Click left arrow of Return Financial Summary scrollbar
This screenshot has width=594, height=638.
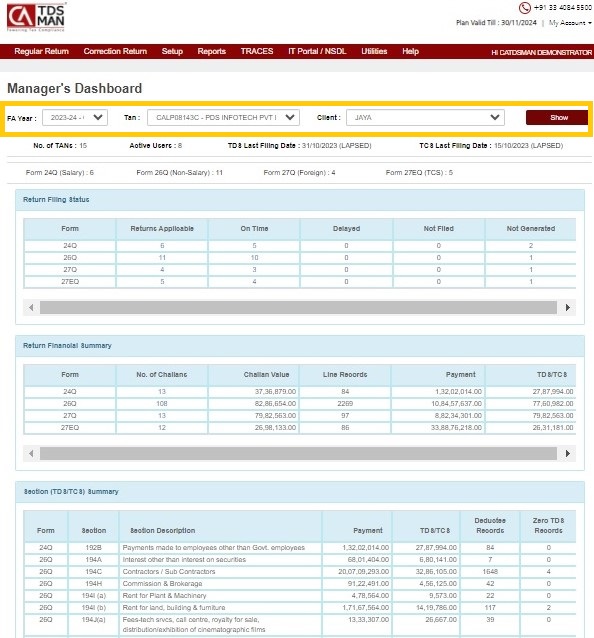[x=31, y=454]
